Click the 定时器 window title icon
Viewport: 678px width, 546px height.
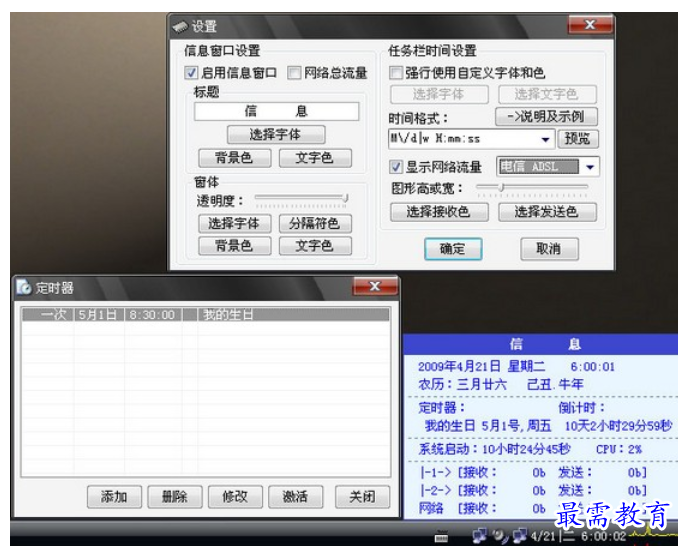[24, 287]
